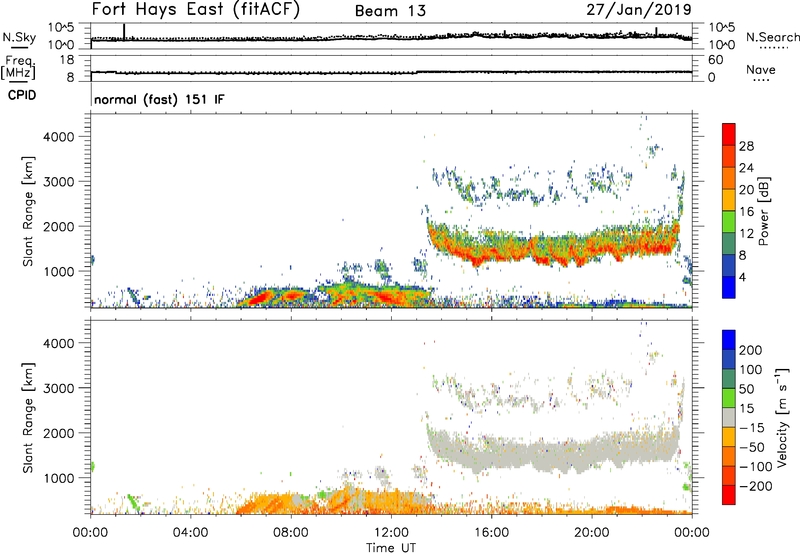Click the '24' value on Power colorbar
Image resolution: width=800 pixels, height=554 pixels.
point(746,168)
